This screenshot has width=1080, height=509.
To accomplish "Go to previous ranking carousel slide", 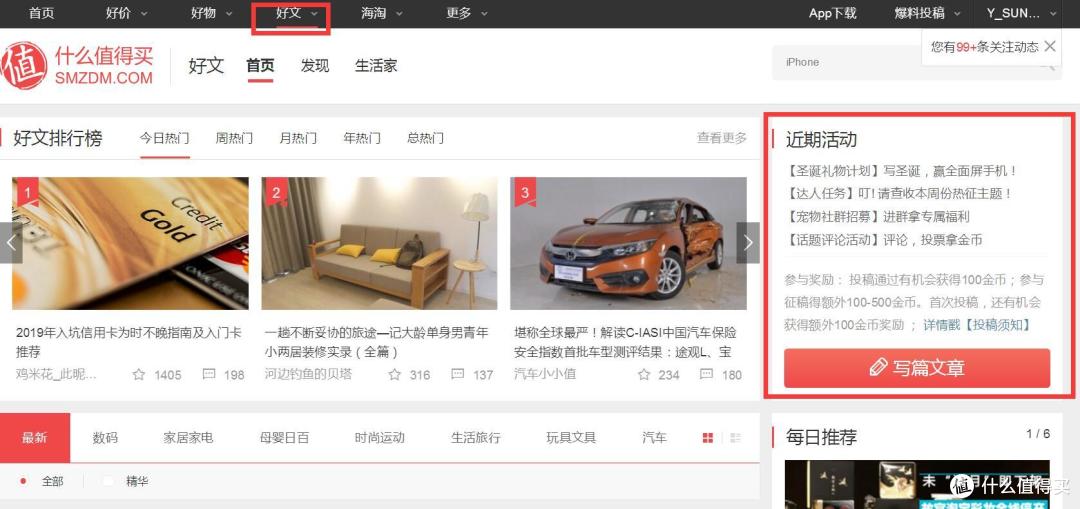I will point(10,242).
